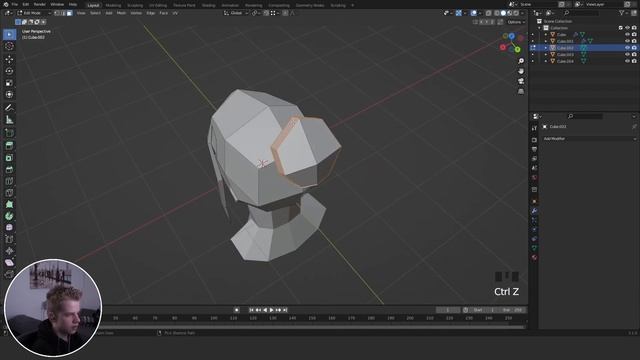Expand Cube.004 in the outliner
Viewport: 640px width, 360px height.
[546, 61]
